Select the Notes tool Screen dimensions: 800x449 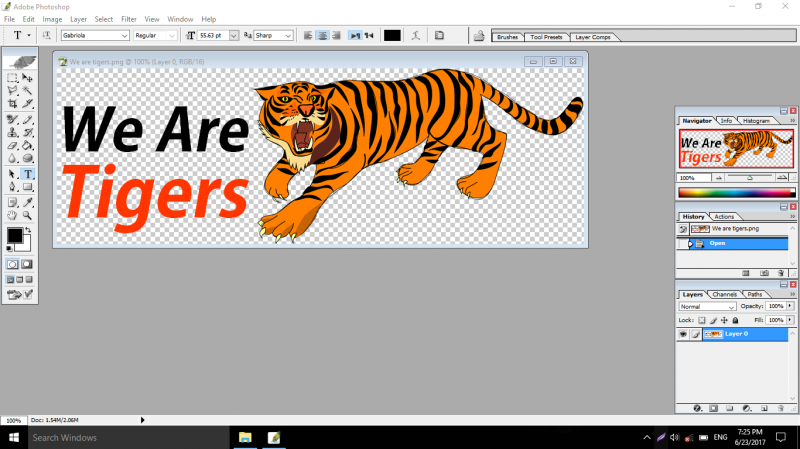pyautogui.click(x=12, y=203)
